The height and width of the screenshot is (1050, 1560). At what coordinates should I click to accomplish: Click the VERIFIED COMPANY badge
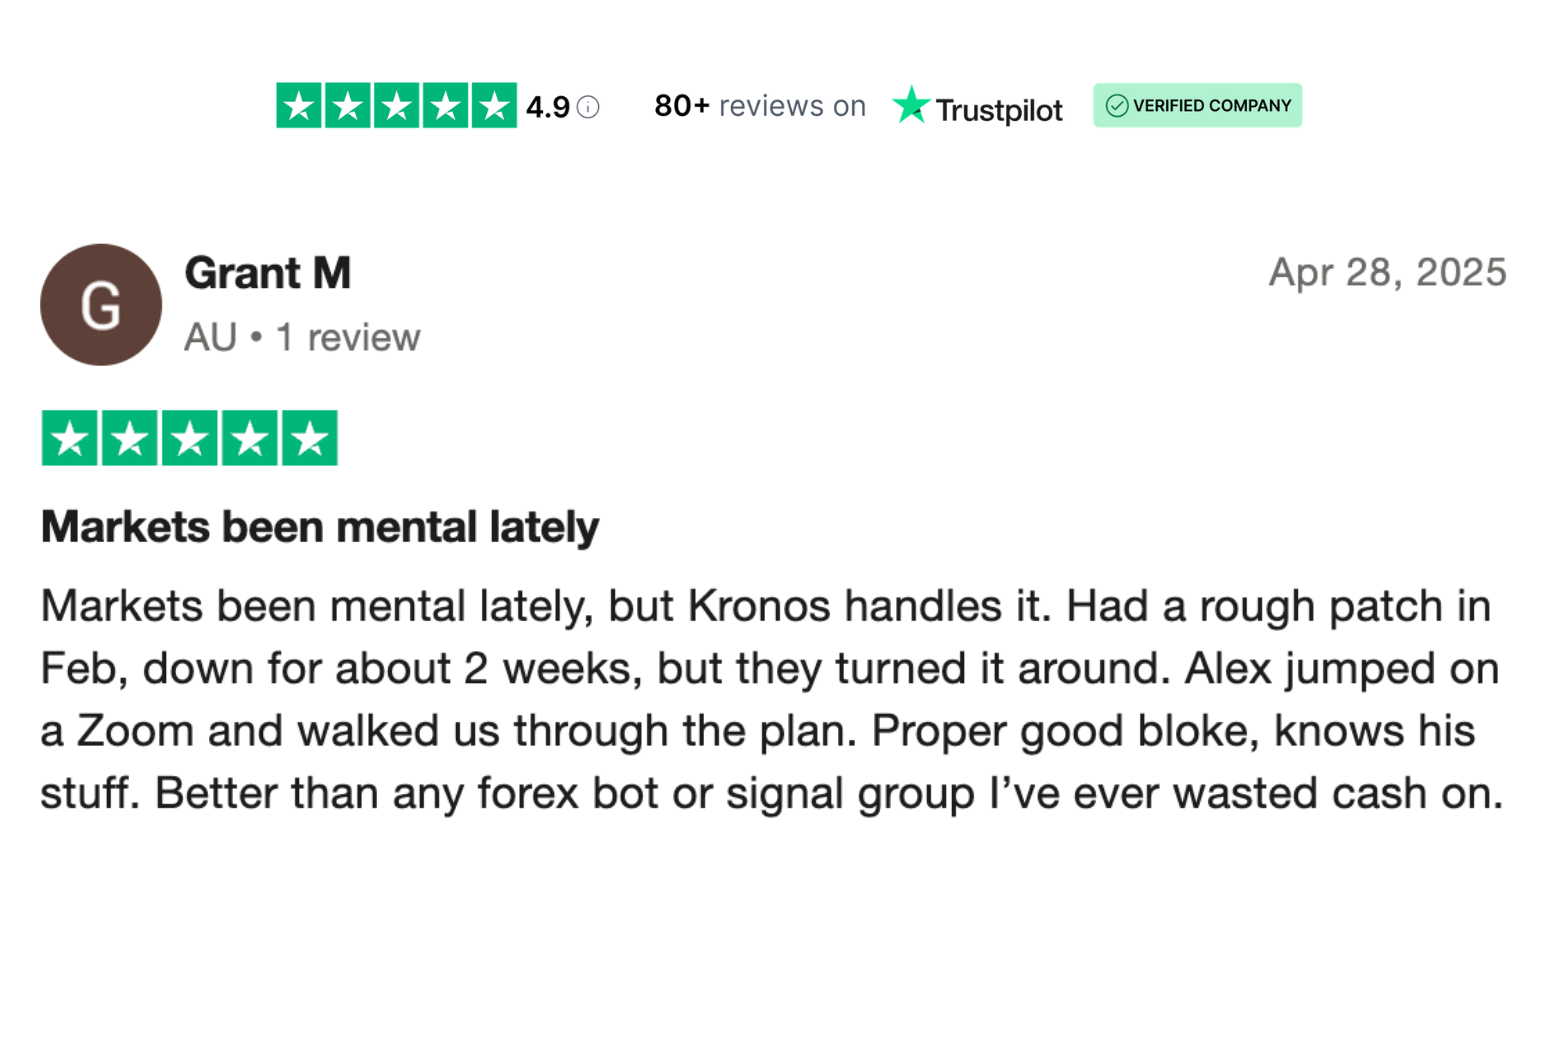(x=1197, y=105)
